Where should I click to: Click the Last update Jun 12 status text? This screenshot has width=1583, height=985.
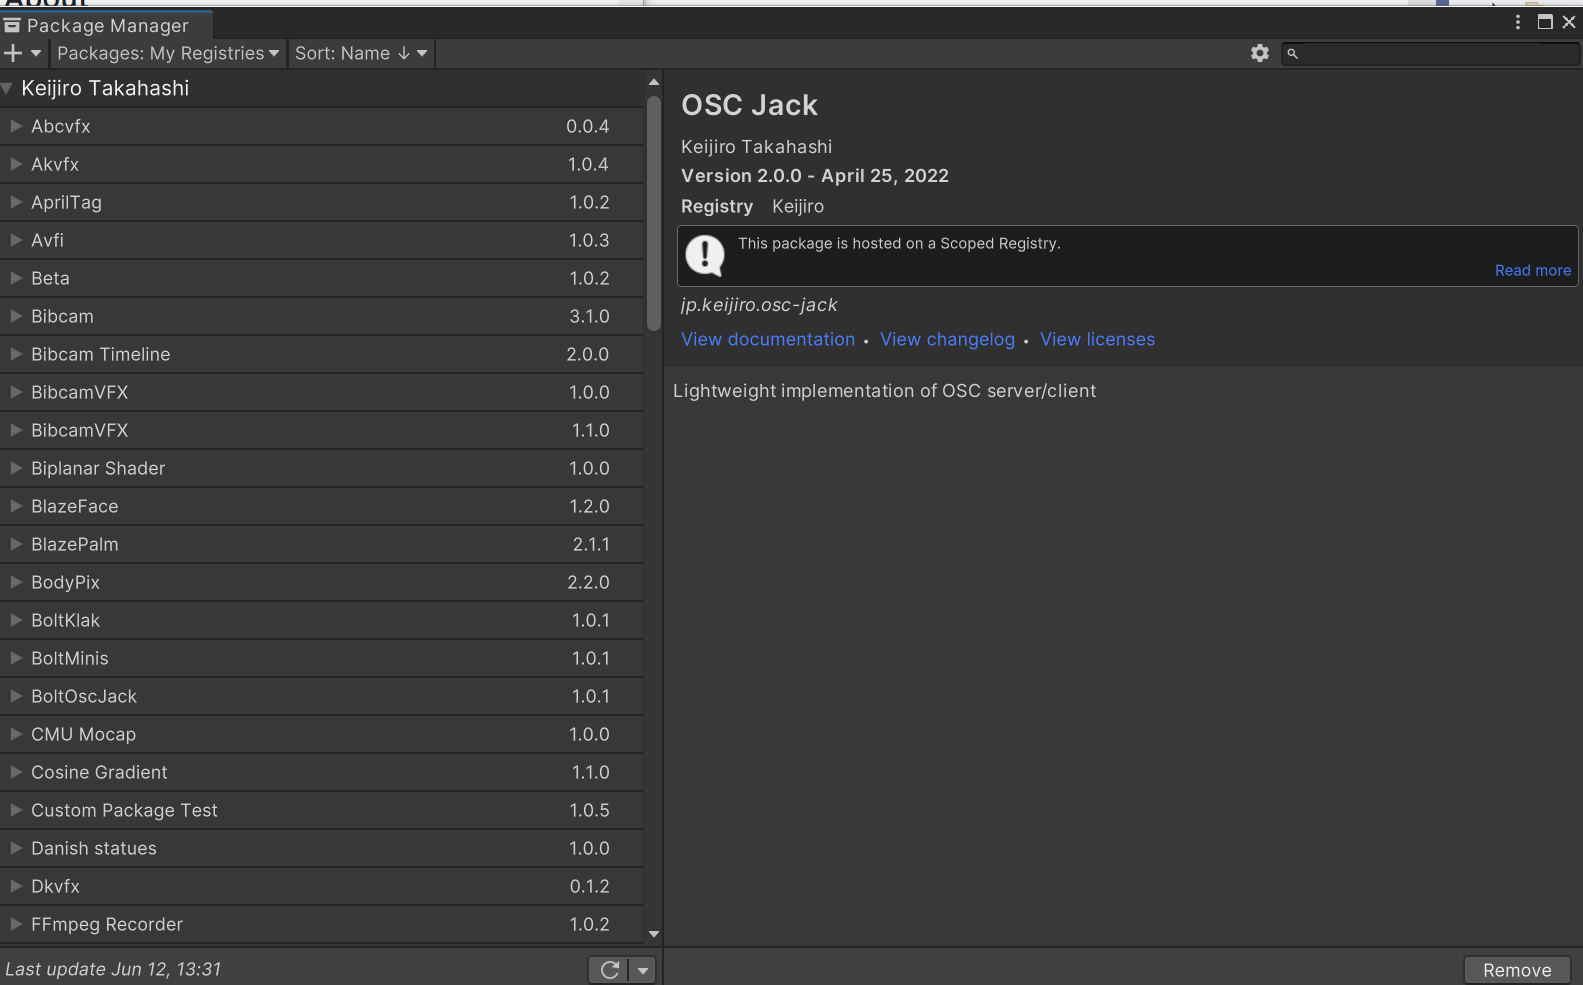(113, 969)
